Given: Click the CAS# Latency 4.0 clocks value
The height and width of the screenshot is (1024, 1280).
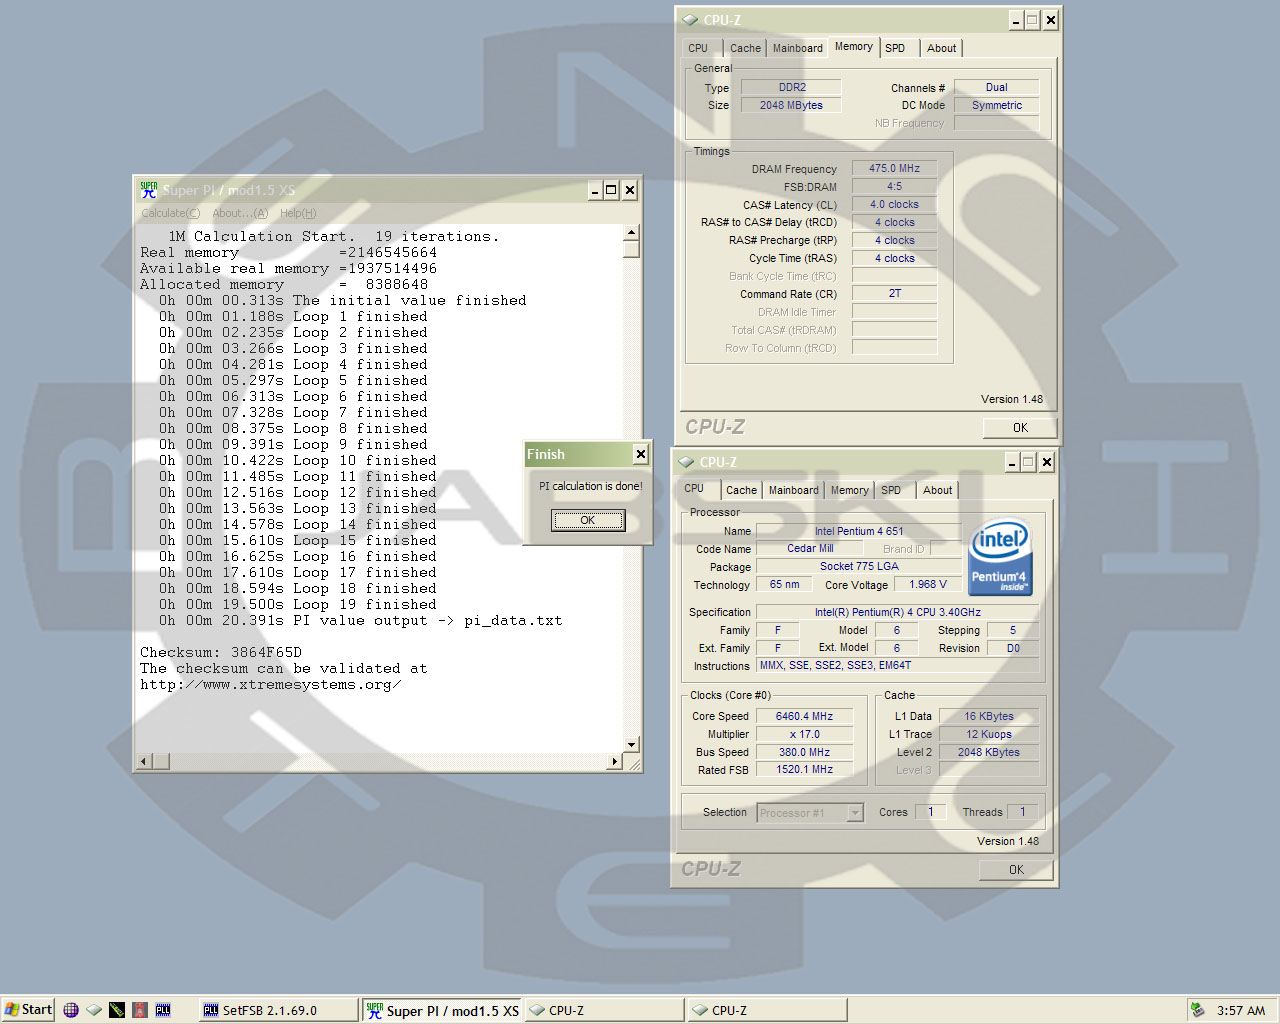Looking at the screenshot, I should [894, 204].
